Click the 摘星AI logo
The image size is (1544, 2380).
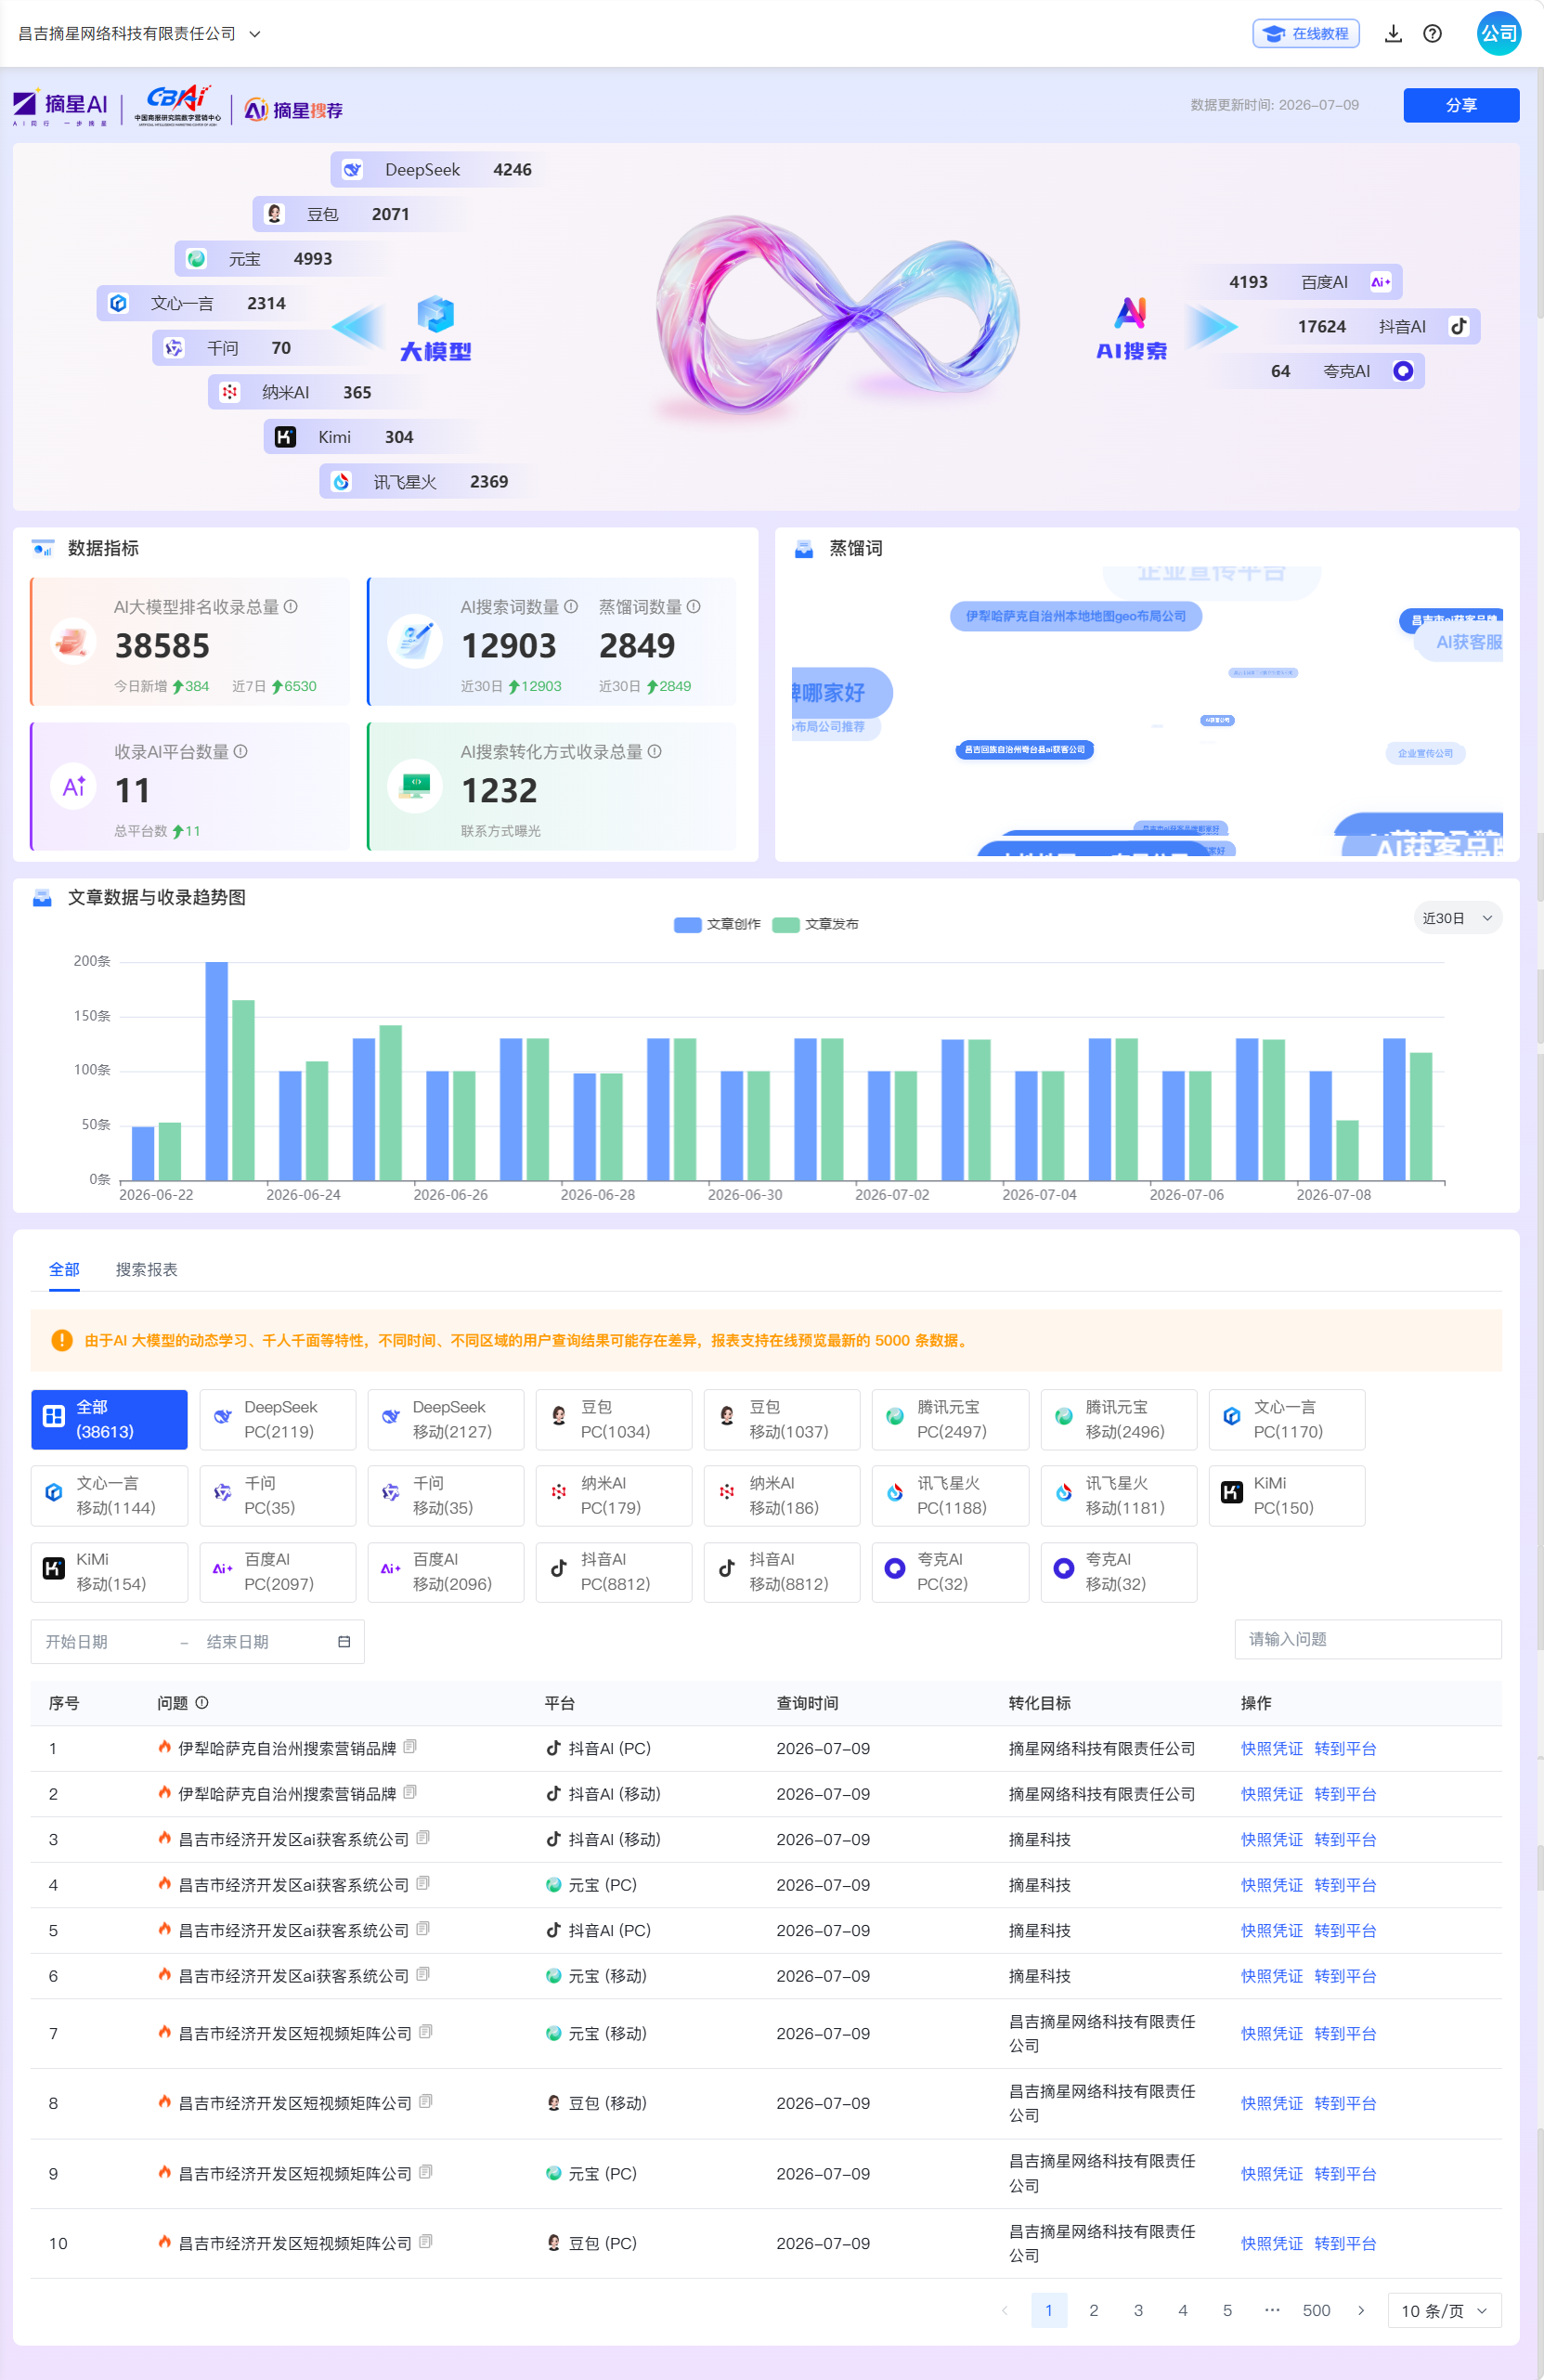click(x=61, y=106)
